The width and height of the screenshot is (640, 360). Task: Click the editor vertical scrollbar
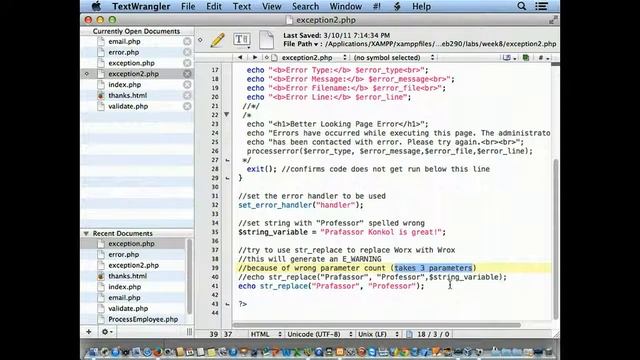point(556,239)
